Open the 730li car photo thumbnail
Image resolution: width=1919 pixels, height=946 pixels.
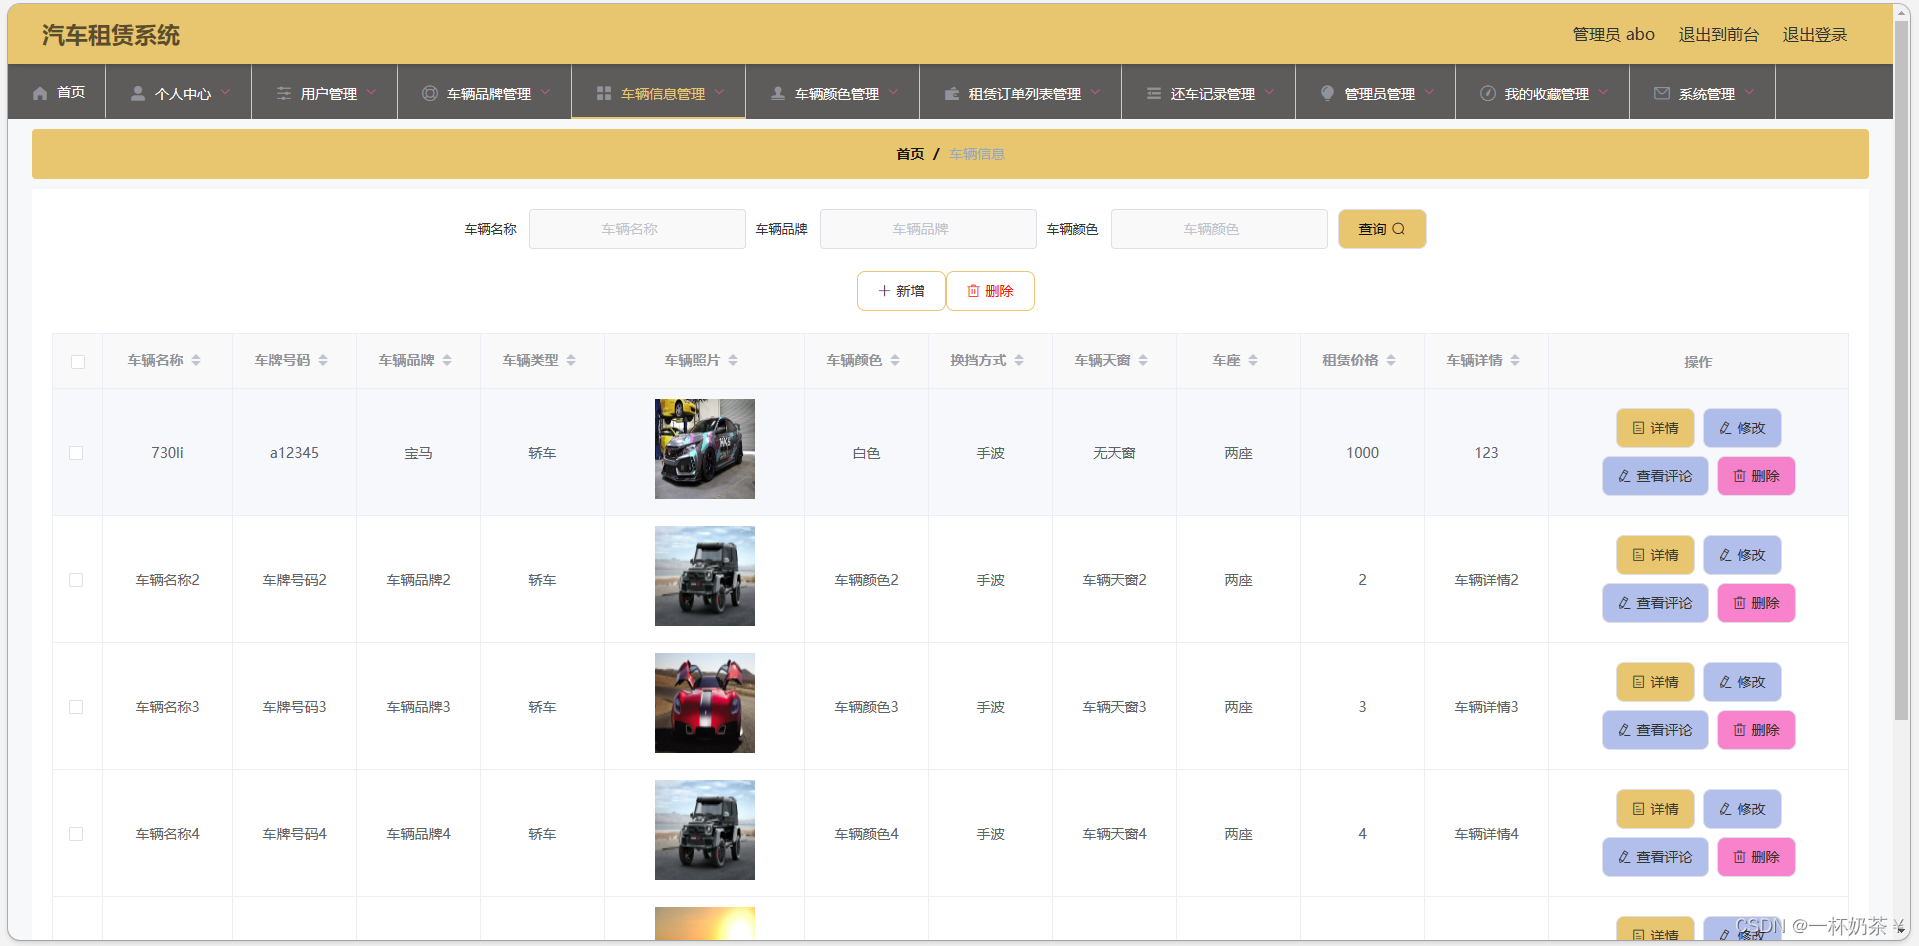click(705, 449)
